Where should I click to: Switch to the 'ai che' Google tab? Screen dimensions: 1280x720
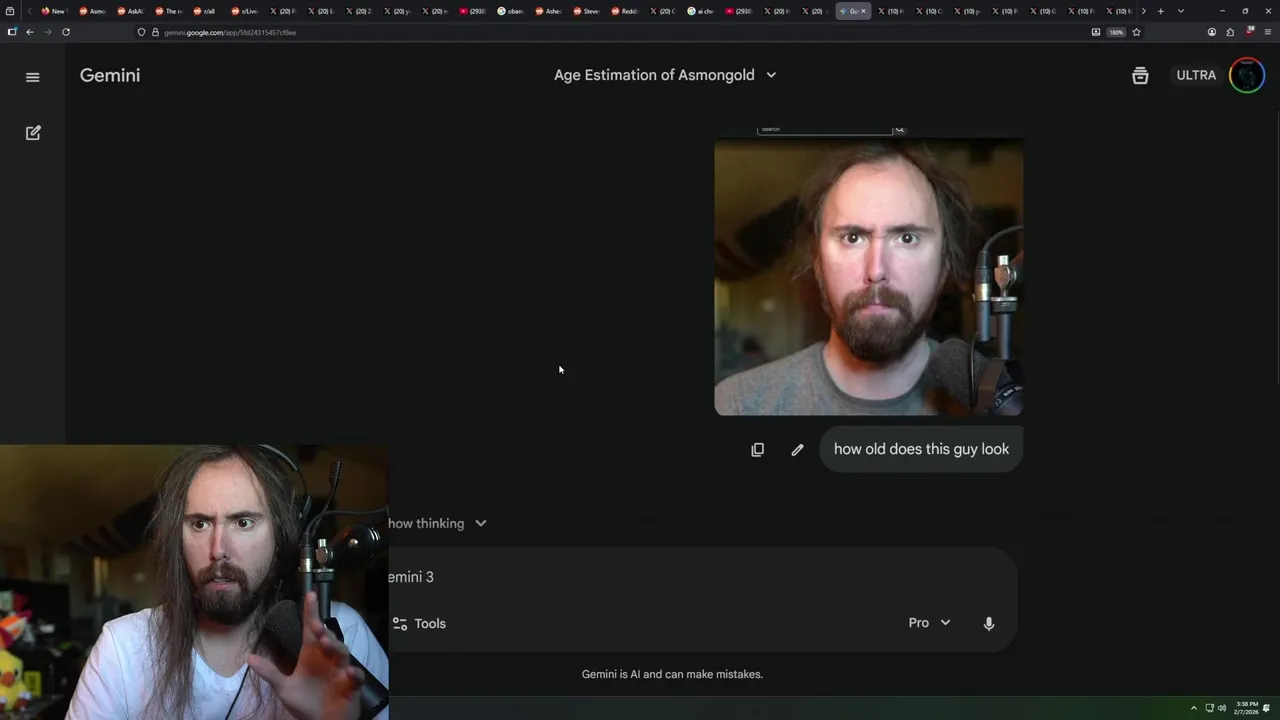click(700, 11)
